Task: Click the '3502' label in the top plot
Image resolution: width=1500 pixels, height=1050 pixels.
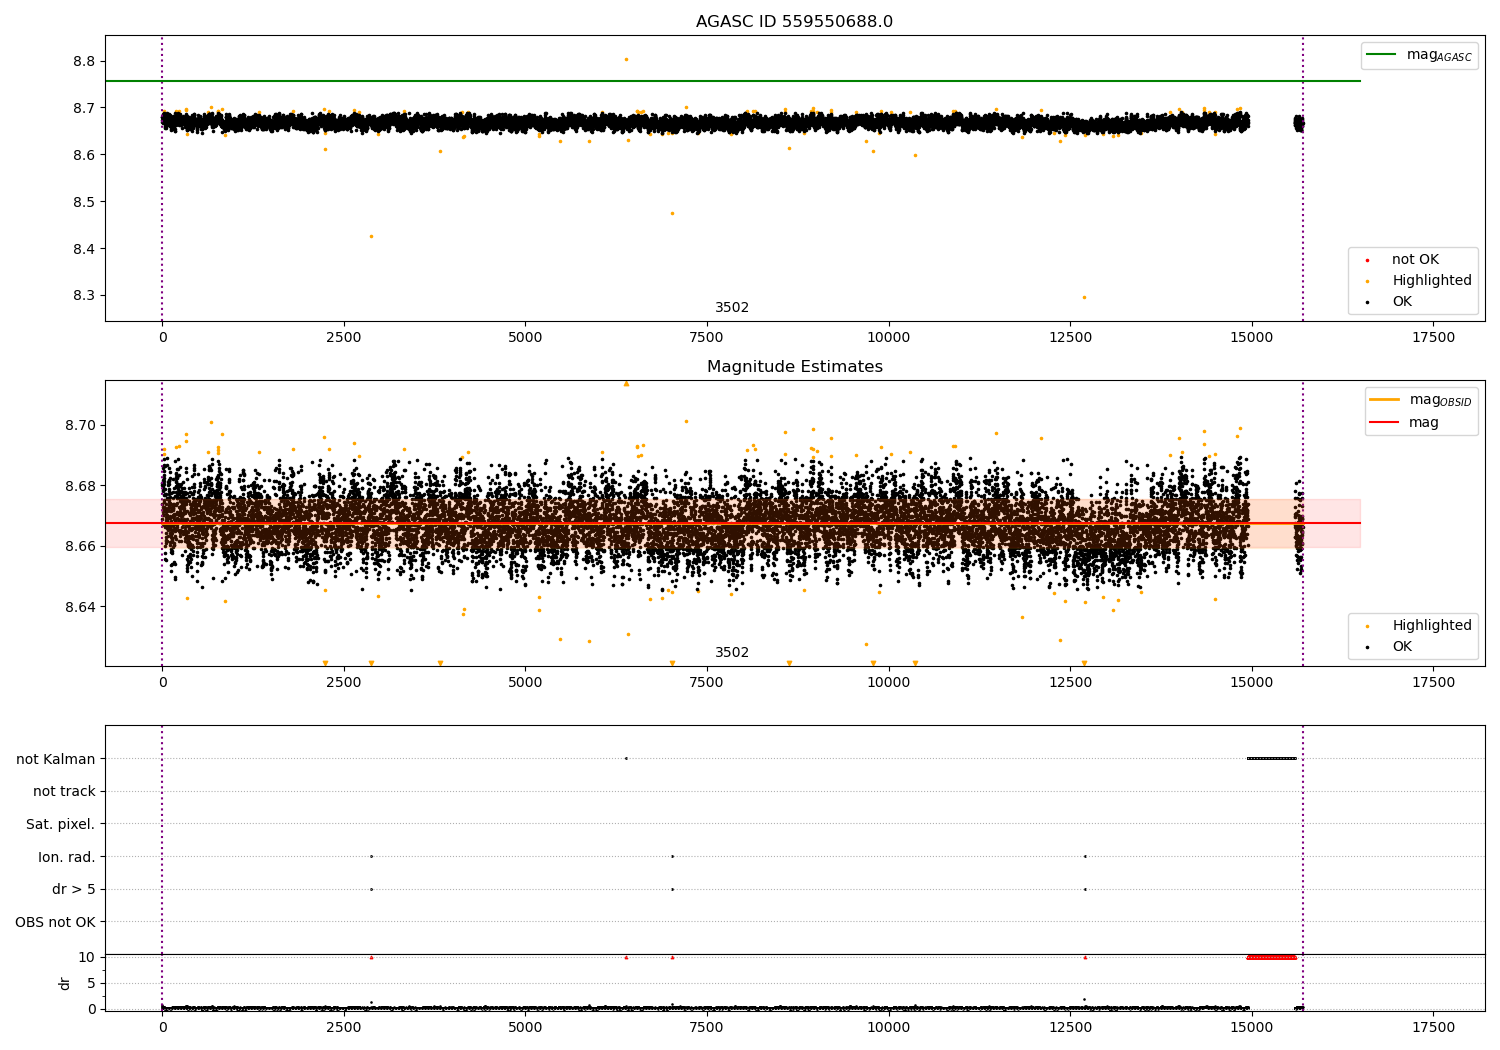Action: point(731,308)
